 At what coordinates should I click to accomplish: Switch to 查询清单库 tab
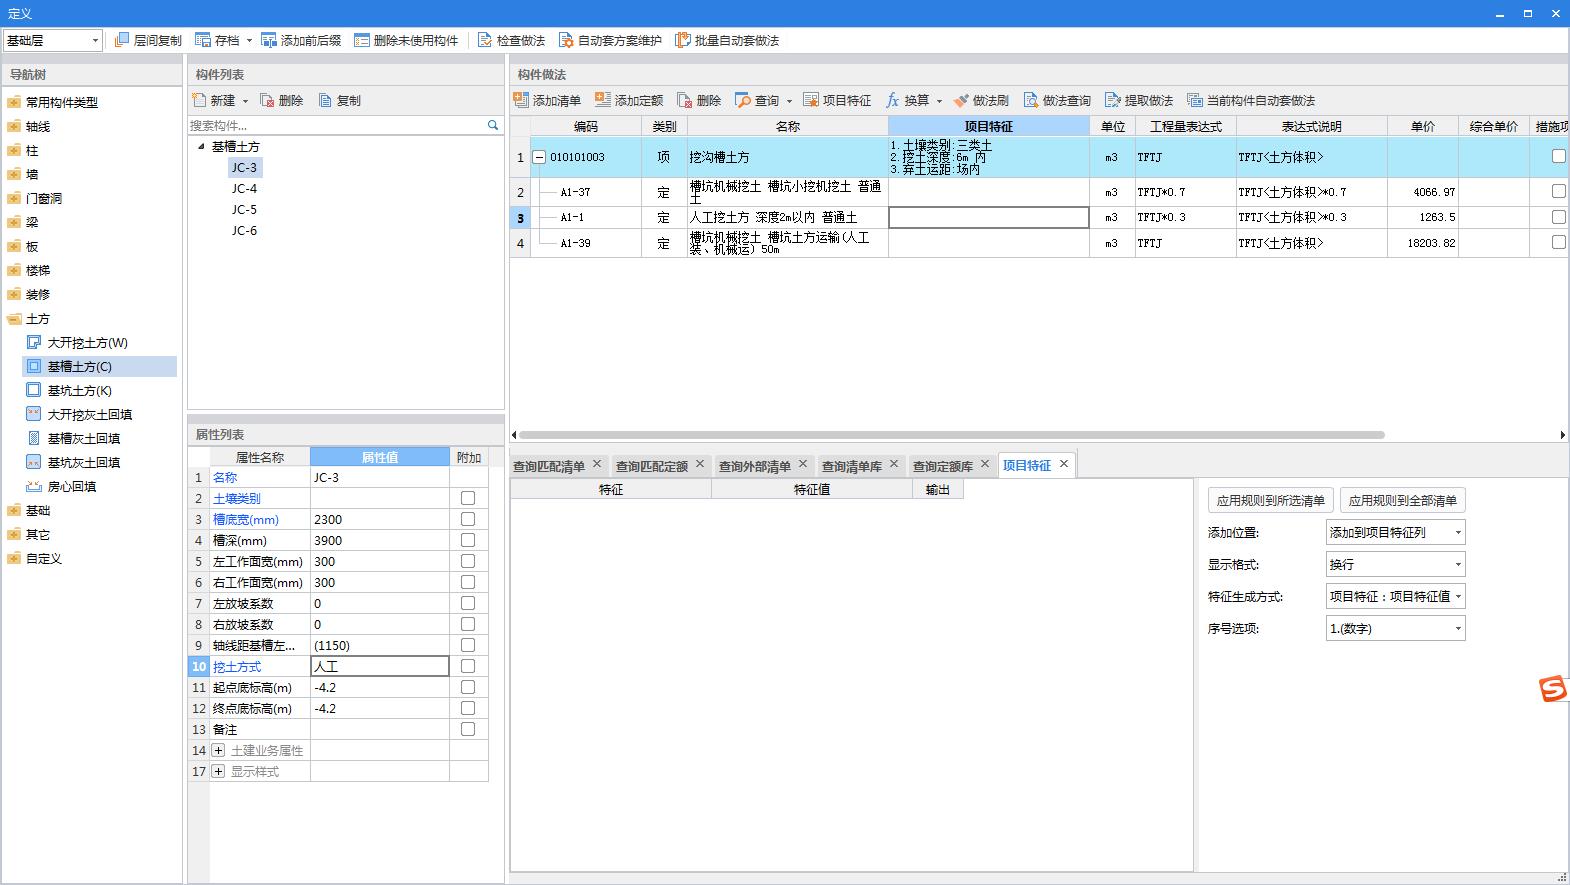851,466
